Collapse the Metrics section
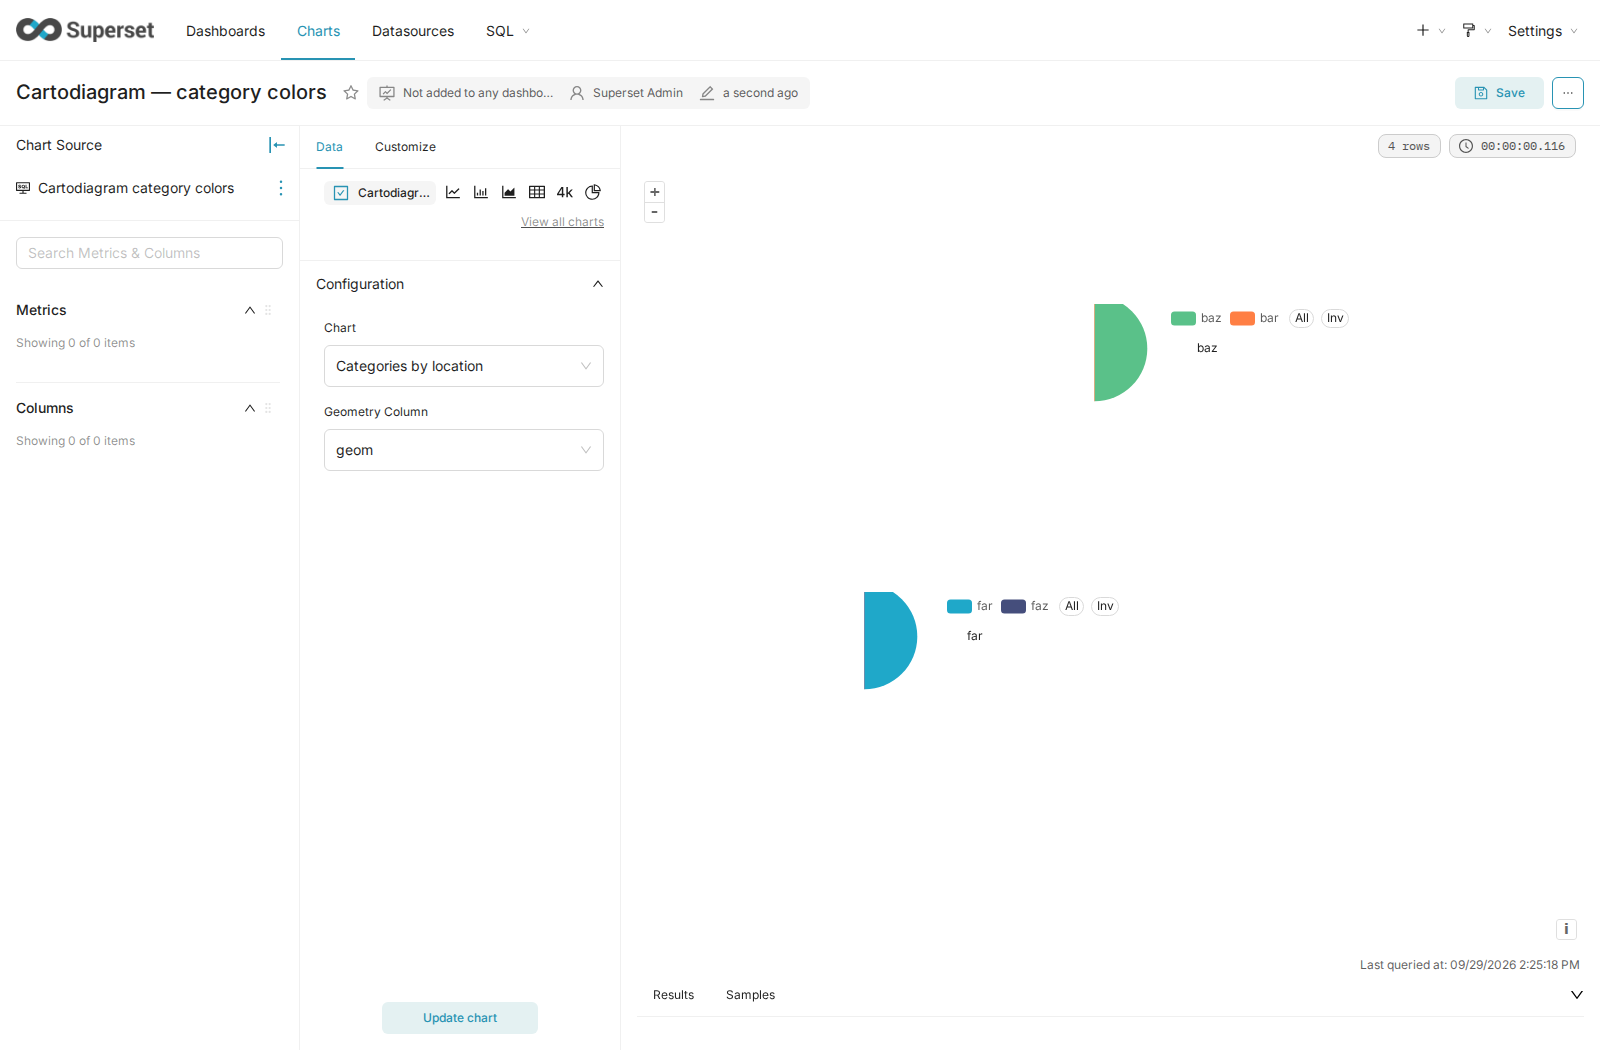The width and height of the screenshot is (1600, 1050). click(x=250, y=310)
